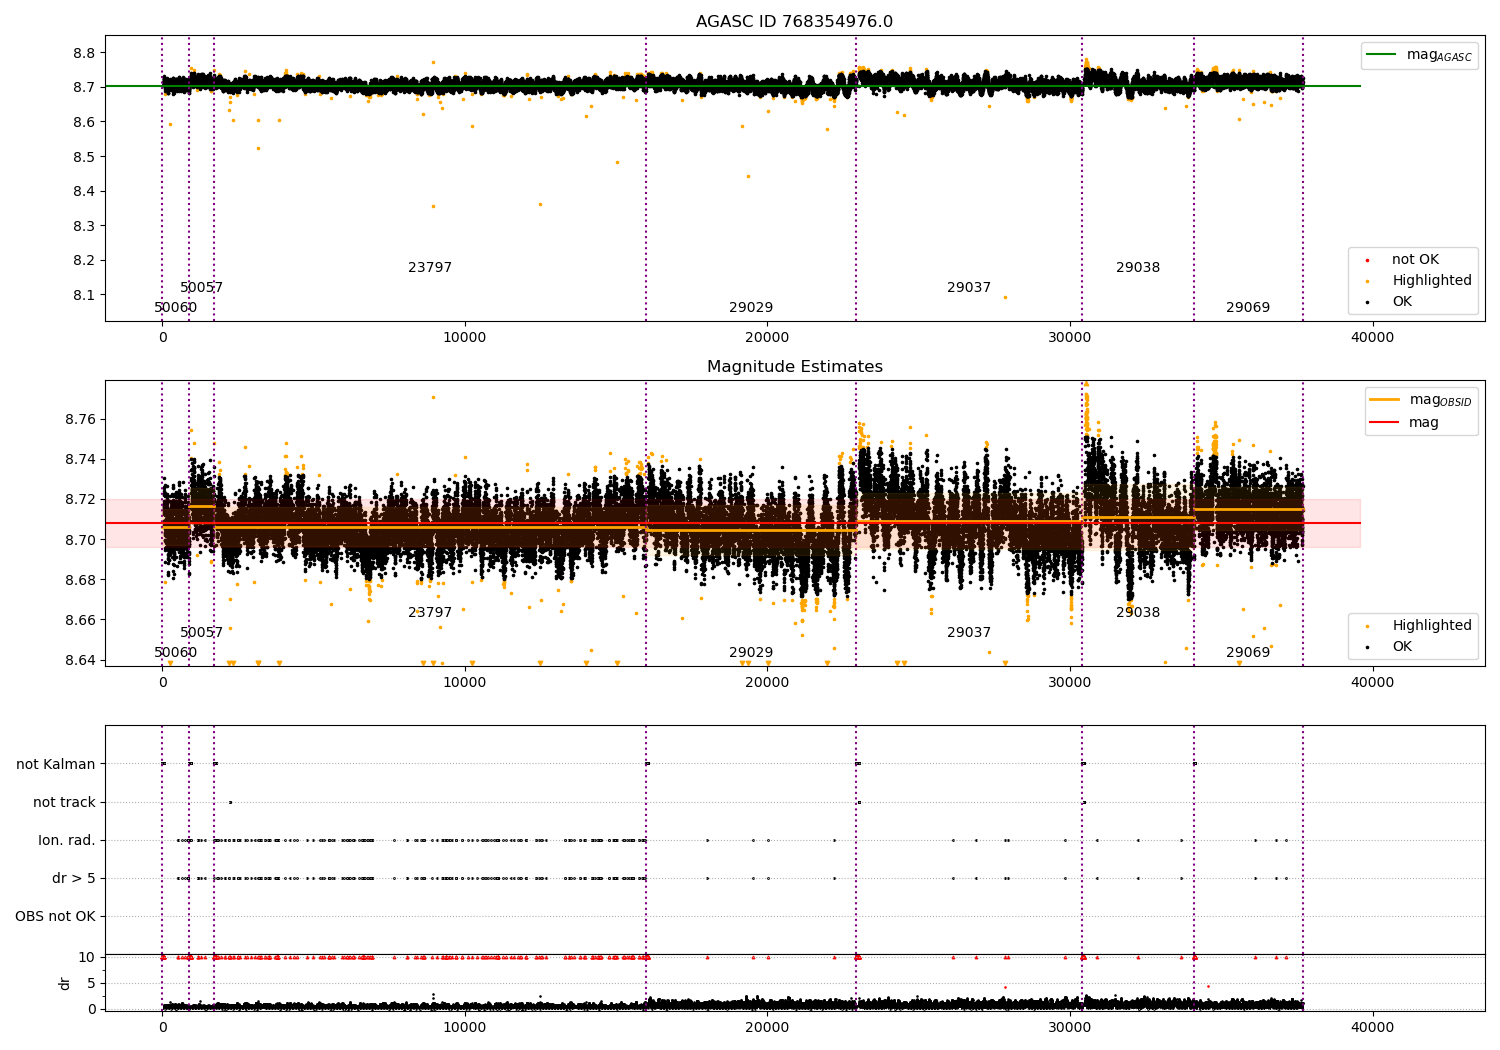1500x1050 pixels.
Task: Click the 'dr' y-axis label in bottom plot
Action: click(x=65, y=983)
